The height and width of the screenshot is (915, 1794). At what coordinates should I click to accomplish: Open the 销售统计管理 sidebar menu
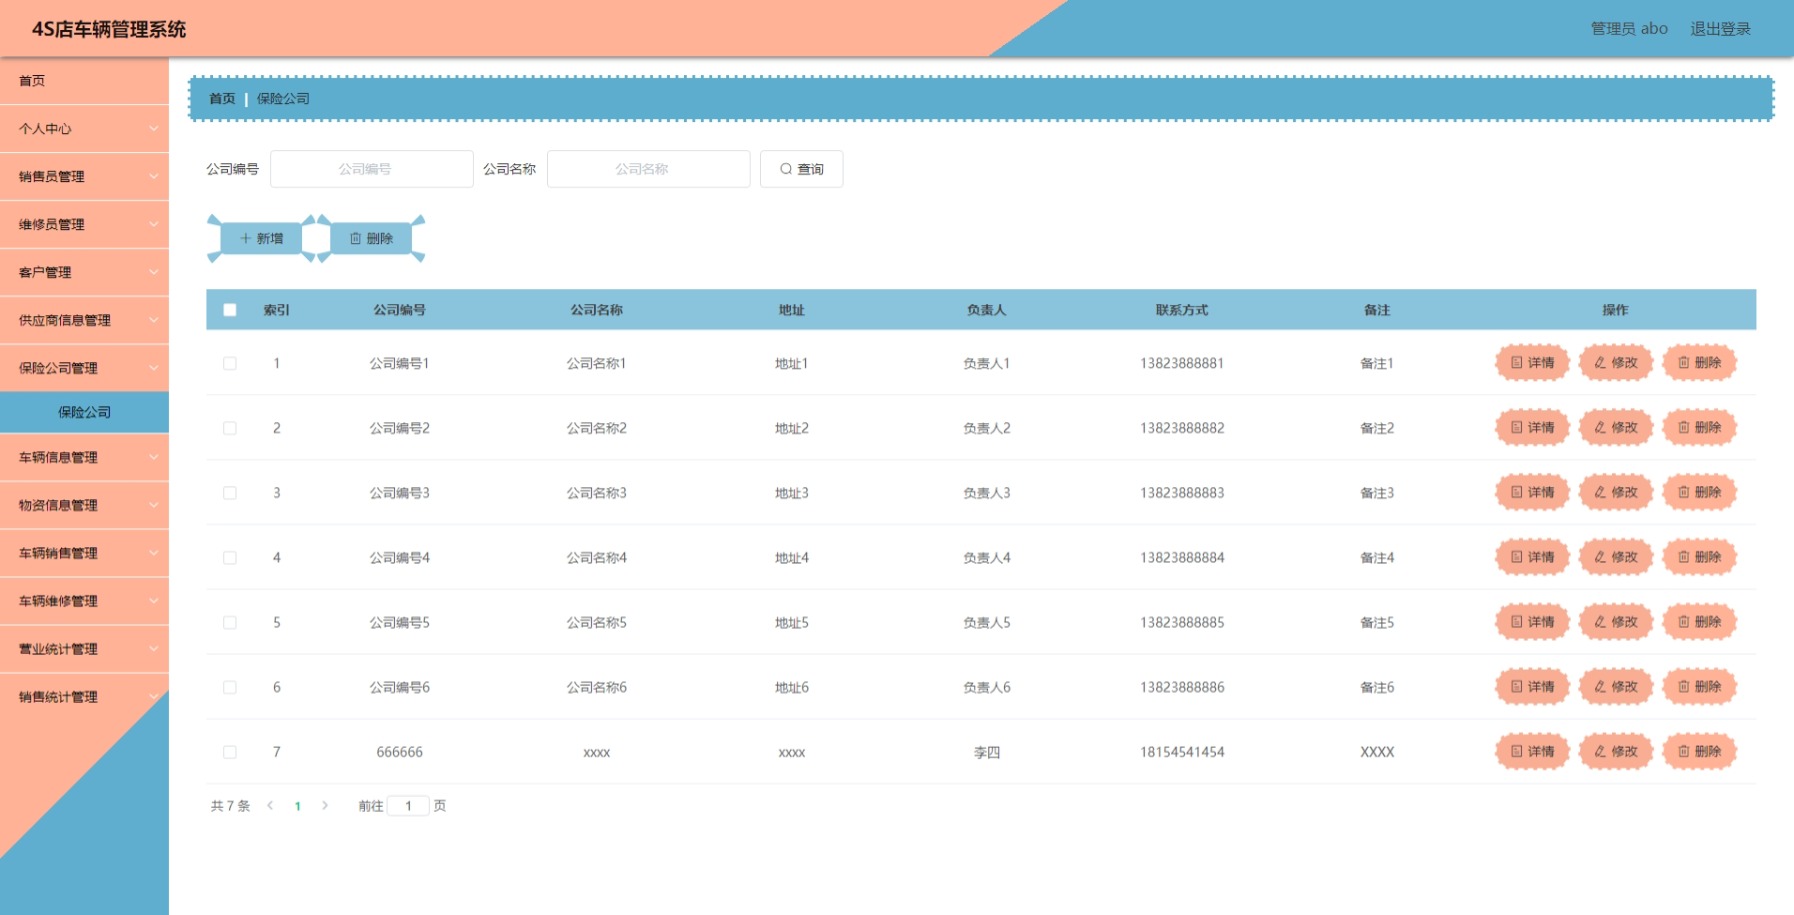[84, 697]
